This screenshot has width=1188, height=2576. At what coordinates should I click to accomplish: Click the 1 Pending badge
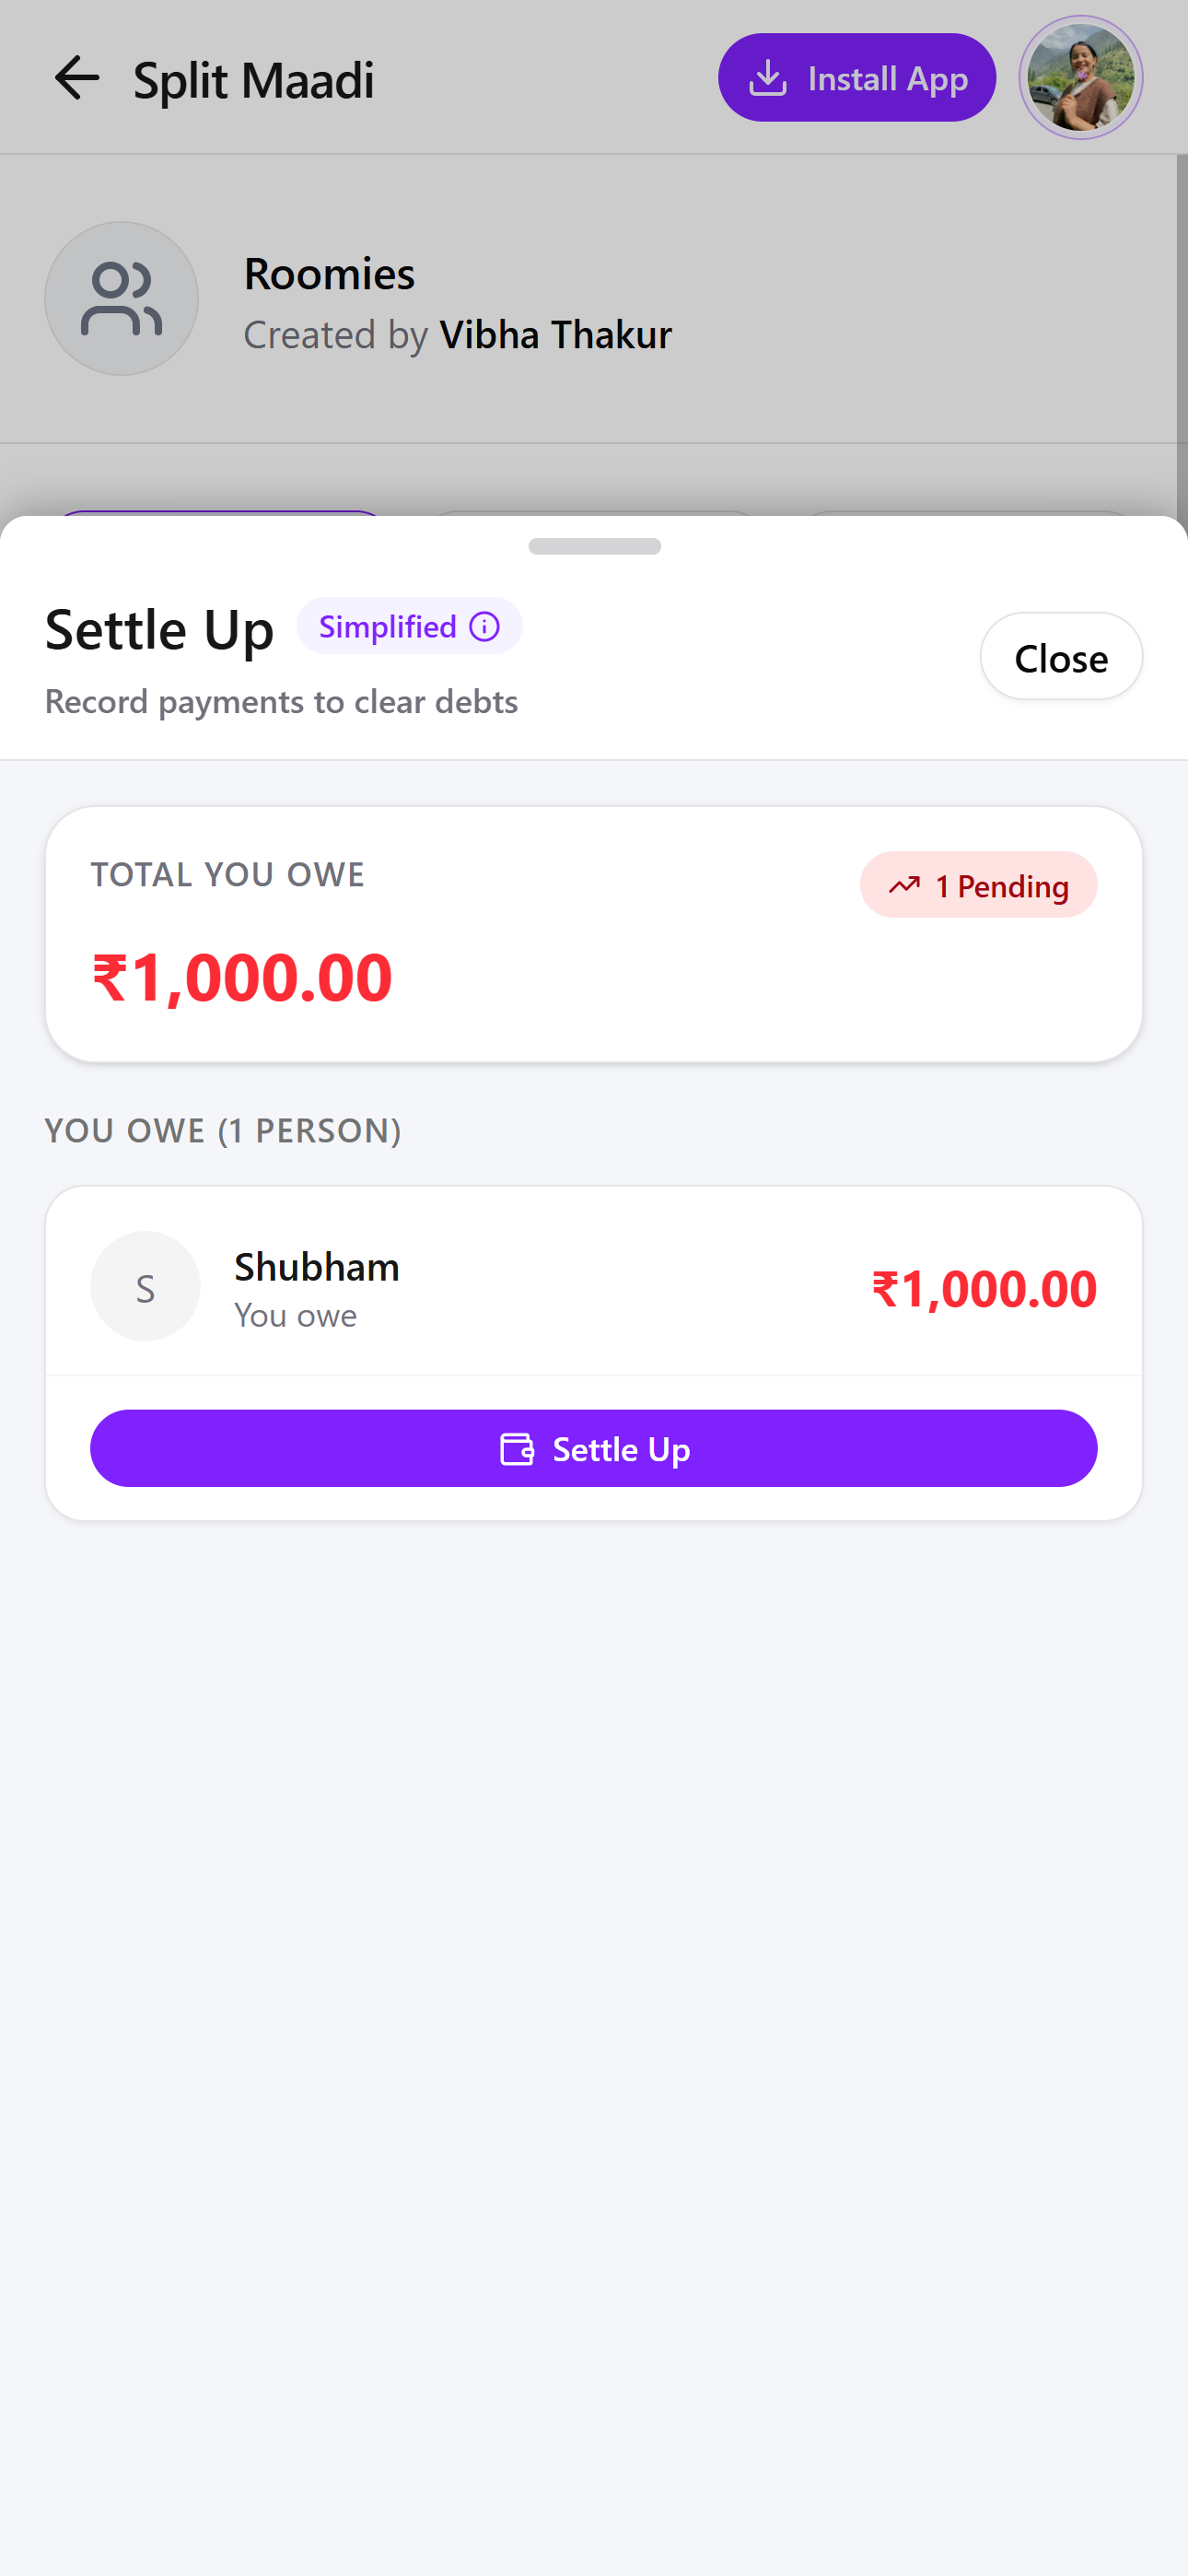pos(978,885)
